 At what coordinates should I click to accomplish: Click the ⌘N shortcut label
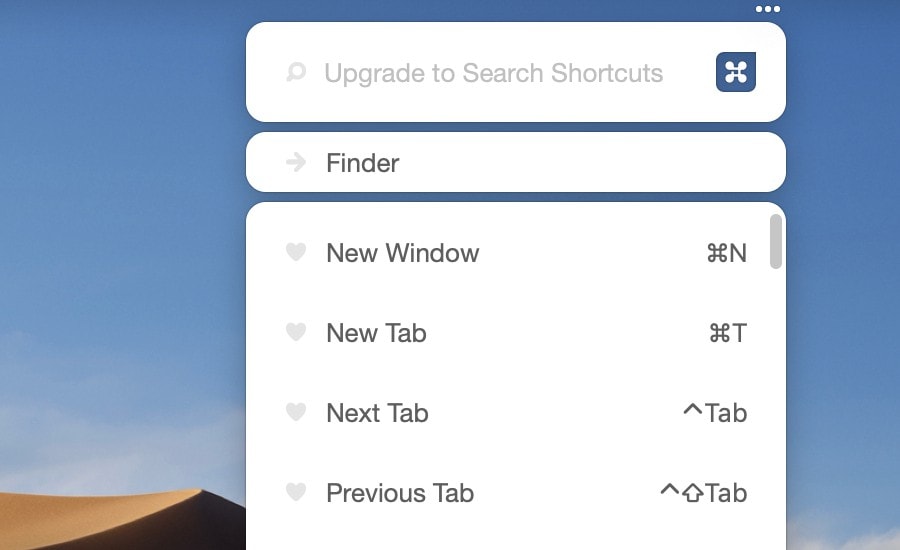(727, 253)
